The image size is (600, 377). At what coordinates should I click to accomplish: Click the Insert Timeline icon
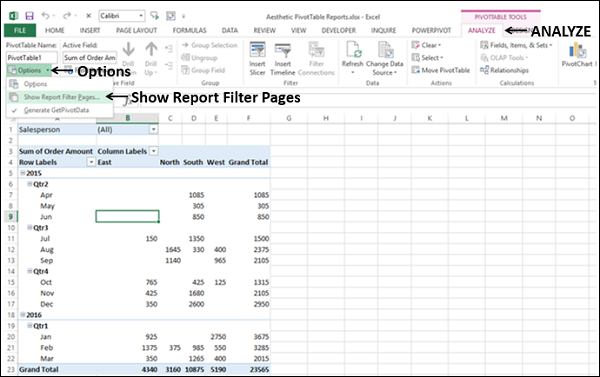[x=283, y=50]
